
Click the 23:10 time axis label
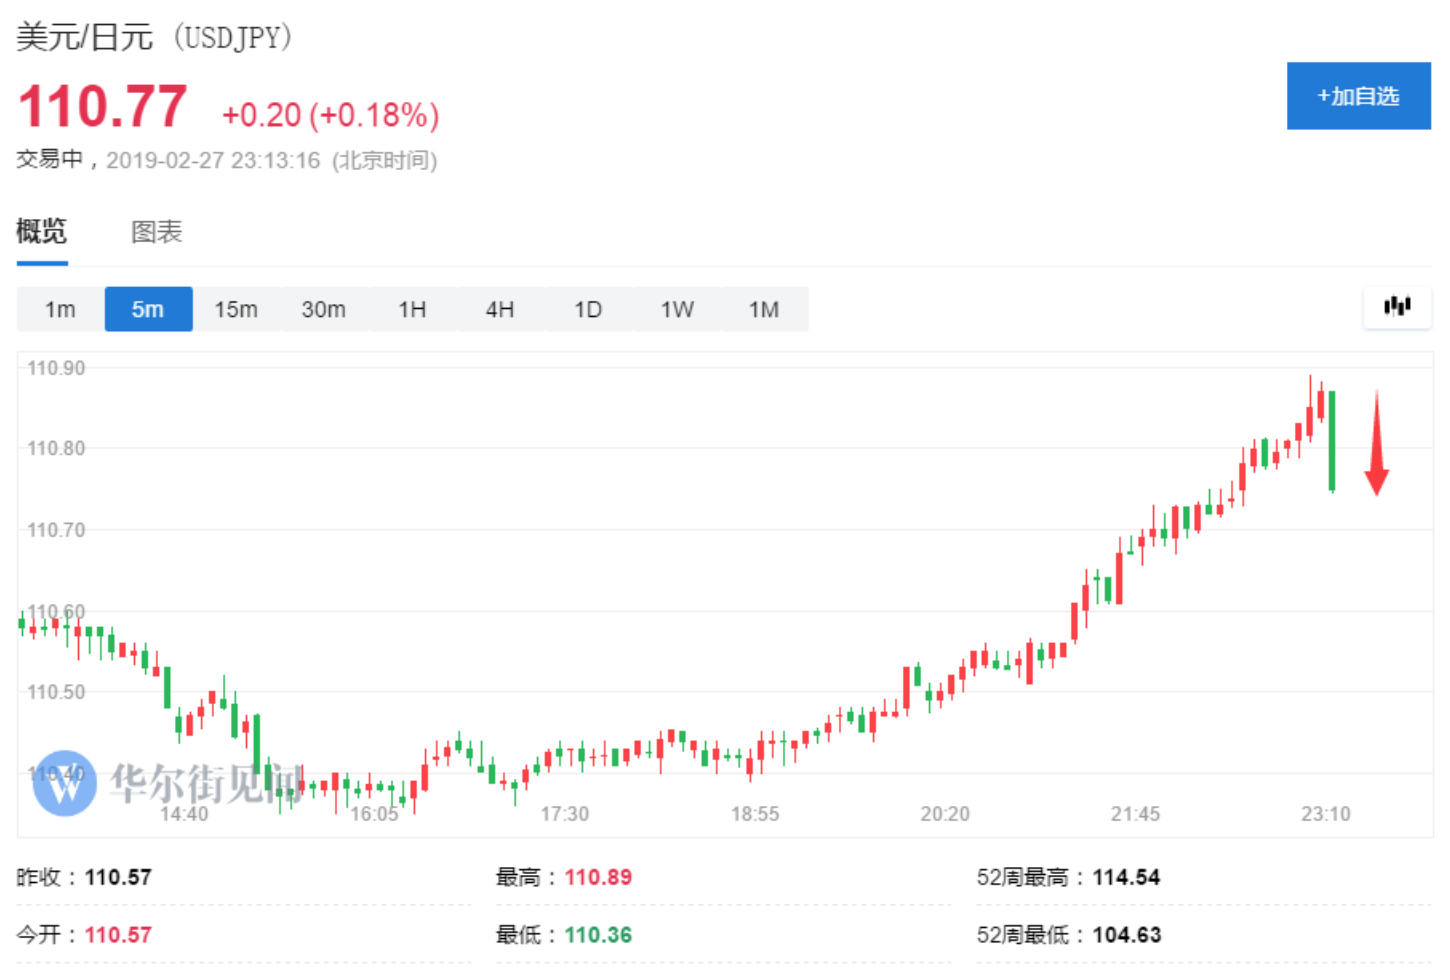pos(1325,814)
